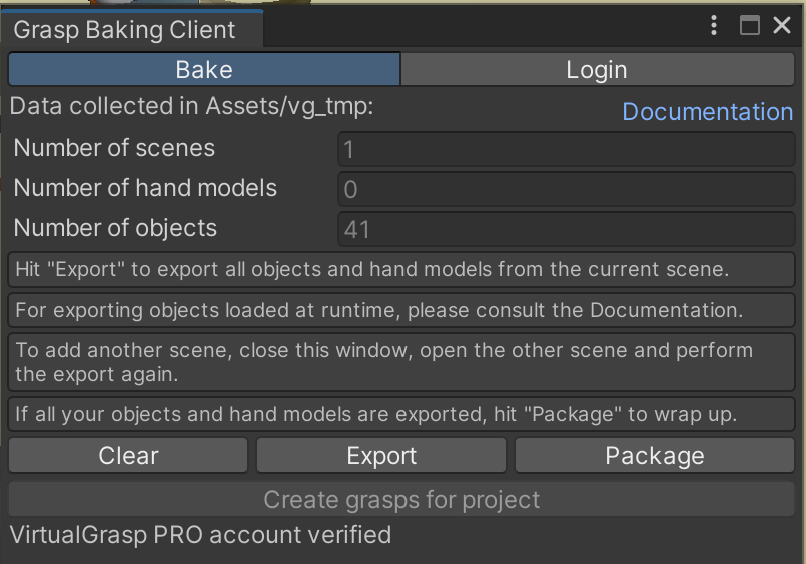Click the Number of hand models field

[x=566, y=189]
